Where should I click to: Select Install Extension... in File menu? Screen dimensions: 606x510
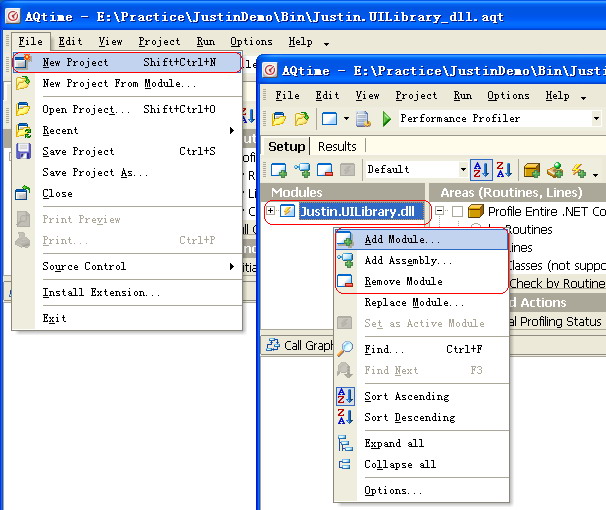(127, 292)
